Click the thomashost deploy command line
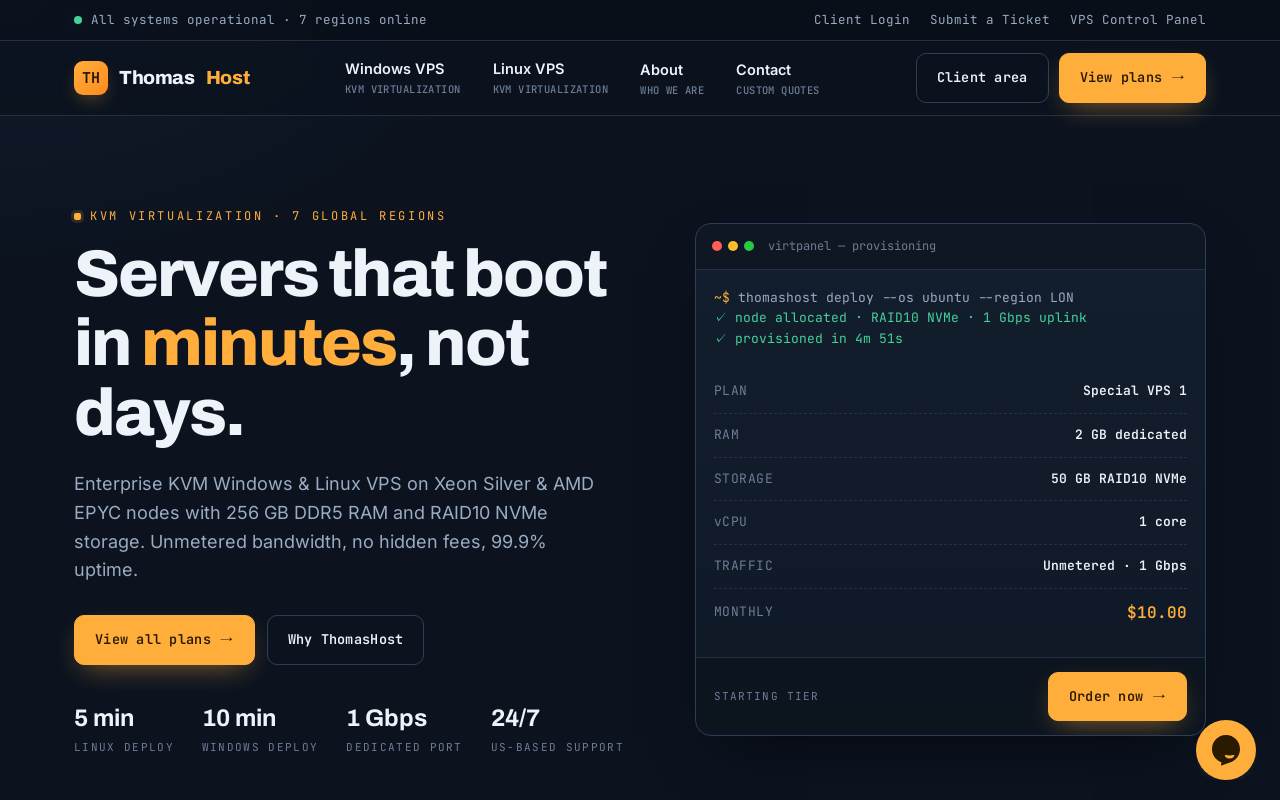Viewport: 1280px width, 800px height. coord(894,298)
